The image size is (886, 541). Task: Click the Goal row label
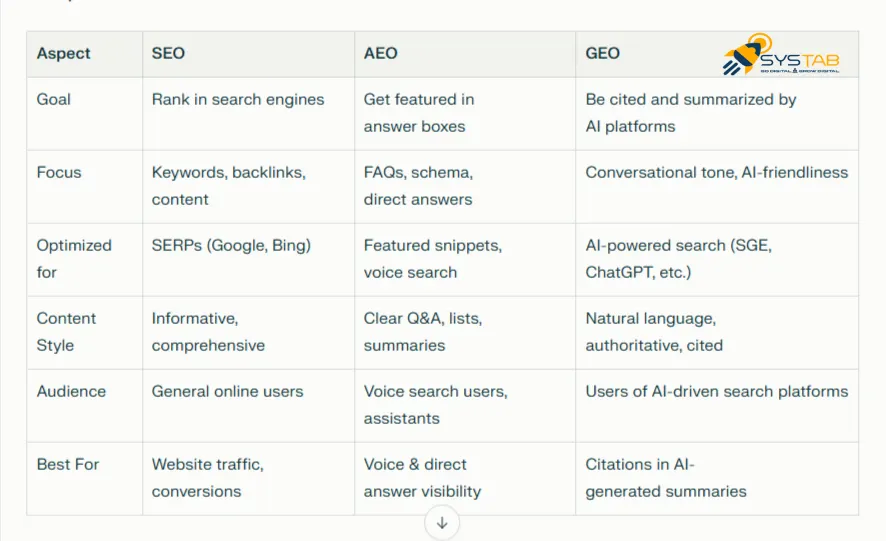pyautogui.click(x=54, y=99)
